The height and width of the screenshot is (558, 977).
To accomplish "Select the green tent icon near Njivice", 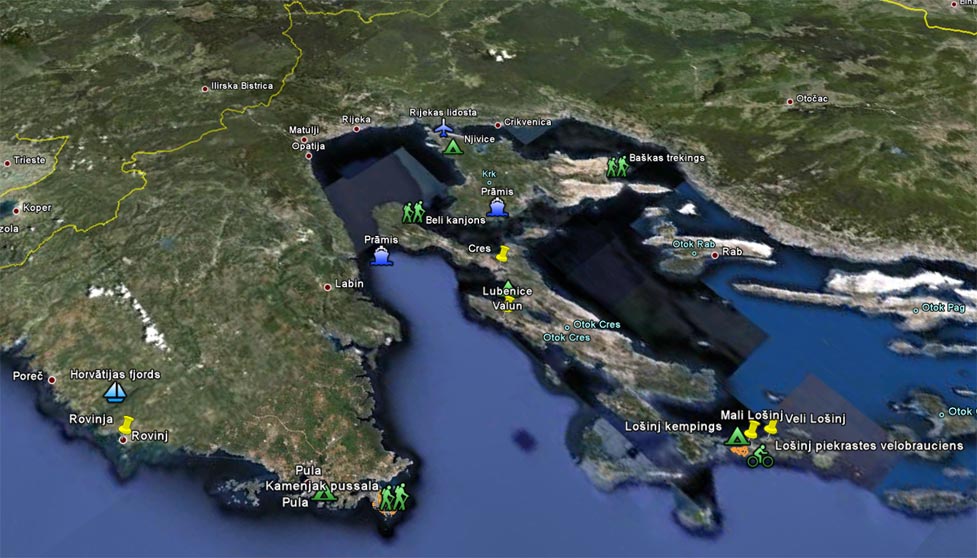I will point(452,147).
